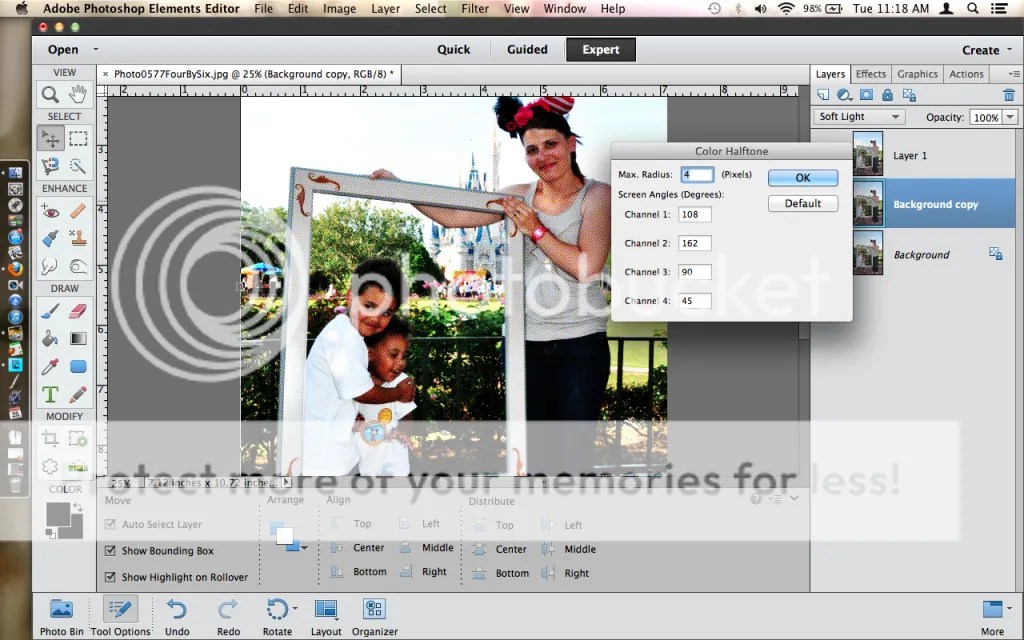Lock all pixels on the layer
Viewport: 1024px width, 640px height.
(x=888, y=95)
